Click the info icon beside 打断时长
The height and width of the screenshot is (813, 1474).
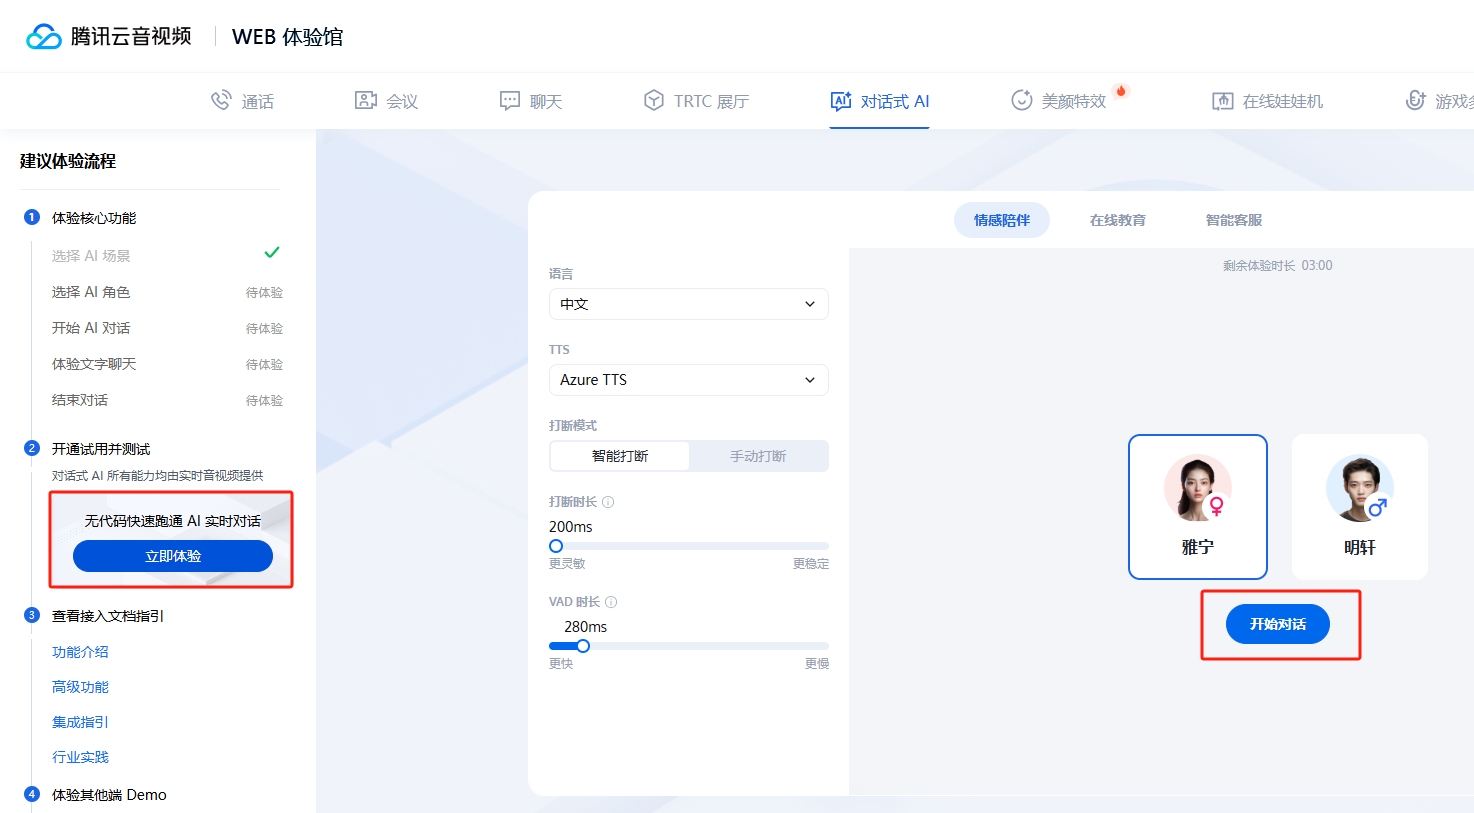608,502
